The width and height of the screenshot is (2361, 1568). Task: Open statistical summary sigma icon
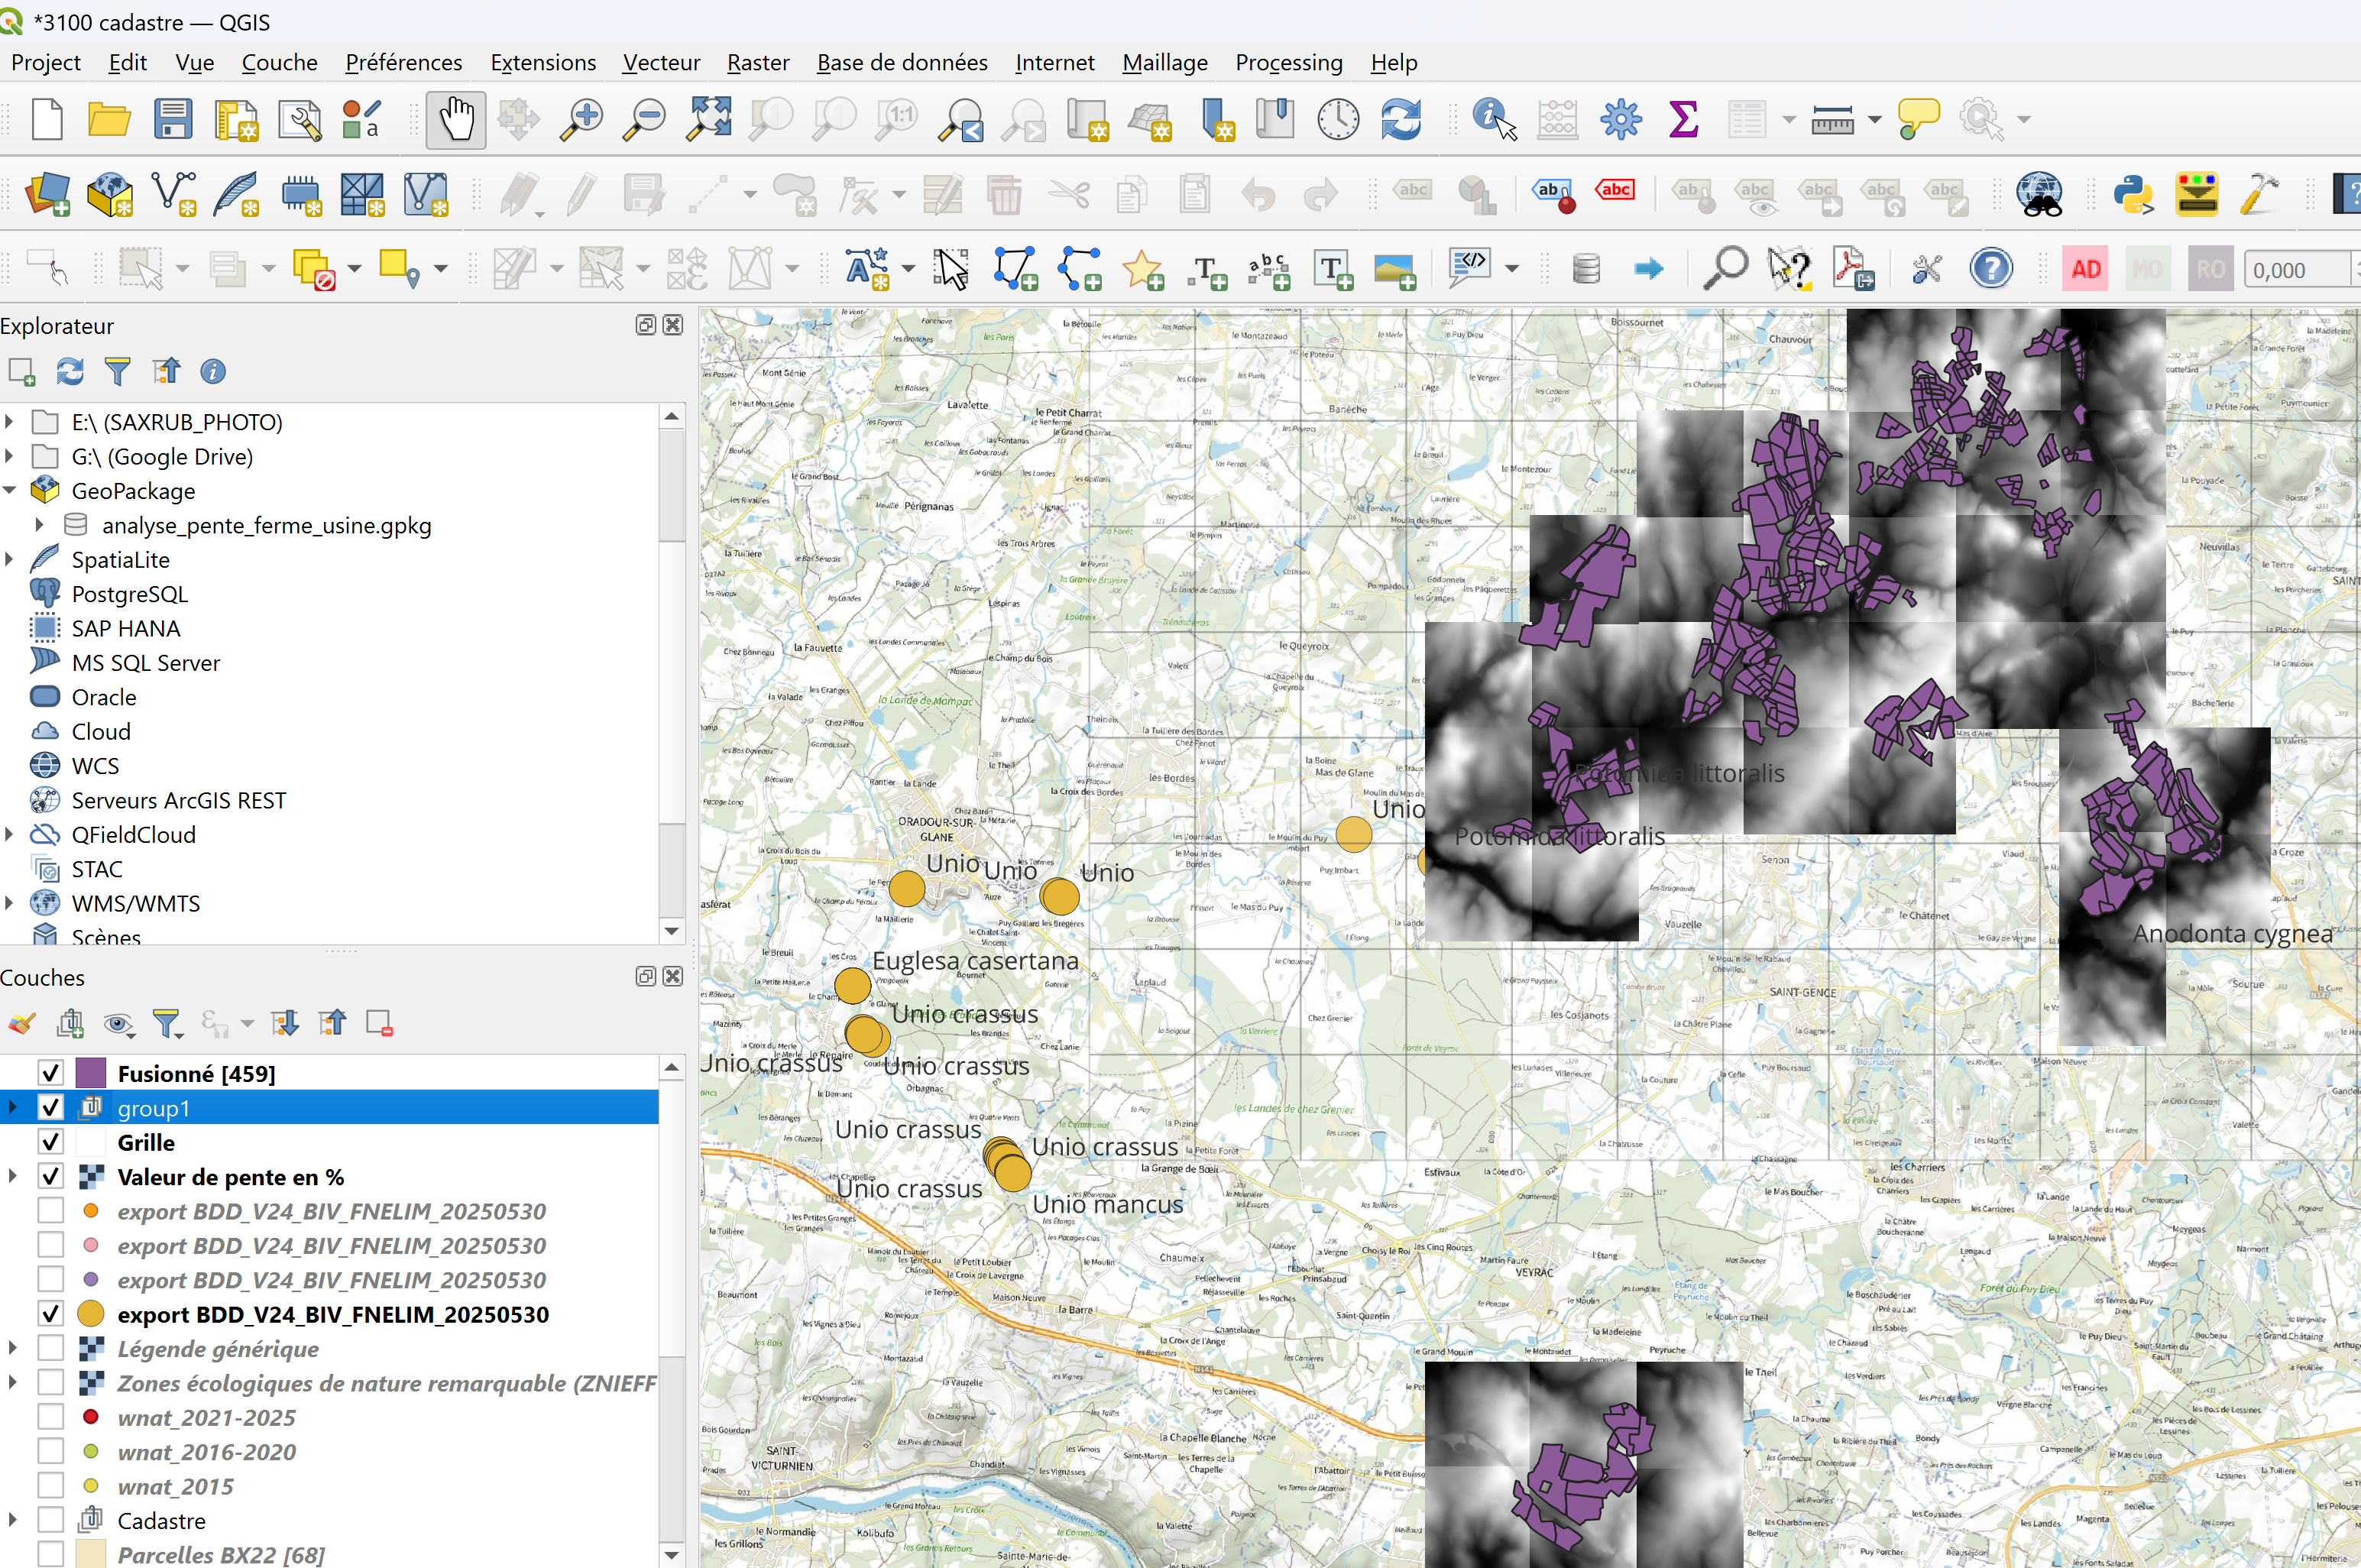pyautogui.click(x=1684, y=119)
